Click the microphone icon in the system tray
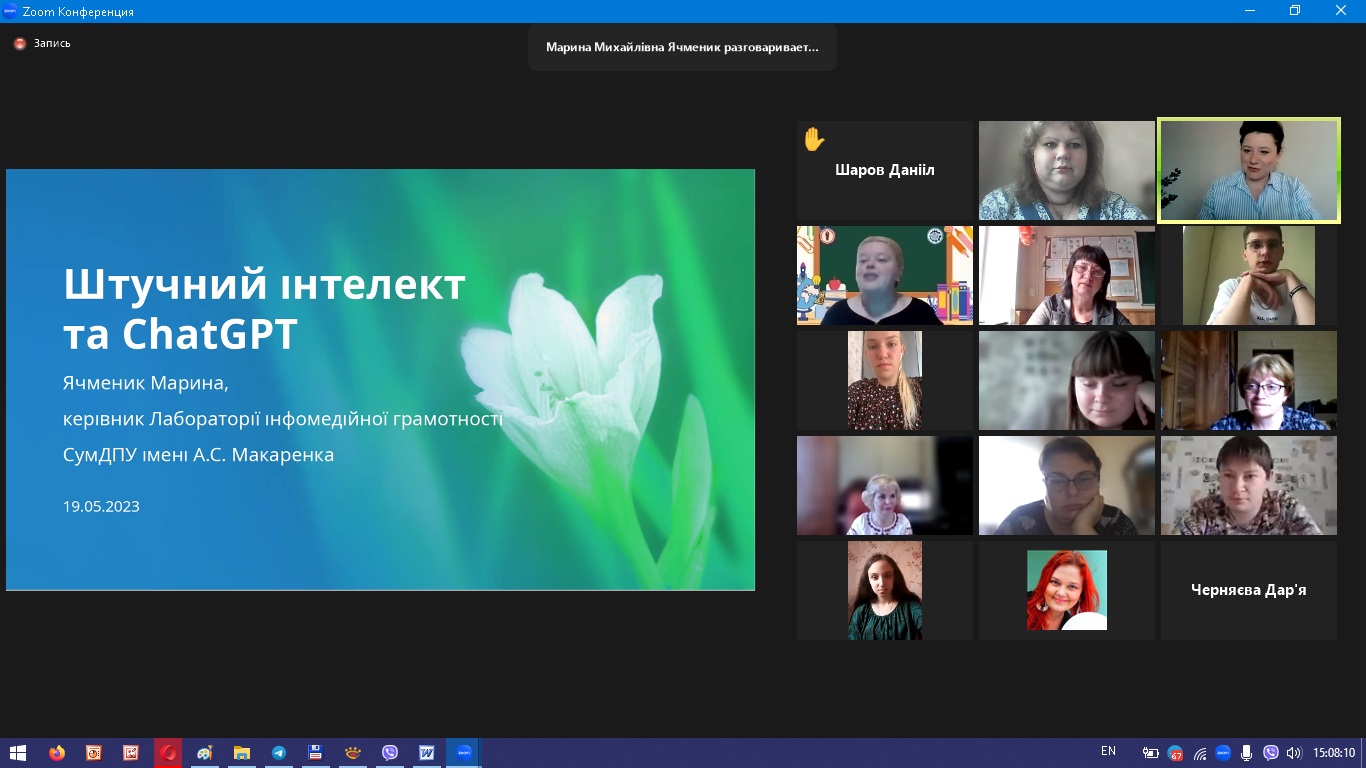 (x=1246, y=753)
